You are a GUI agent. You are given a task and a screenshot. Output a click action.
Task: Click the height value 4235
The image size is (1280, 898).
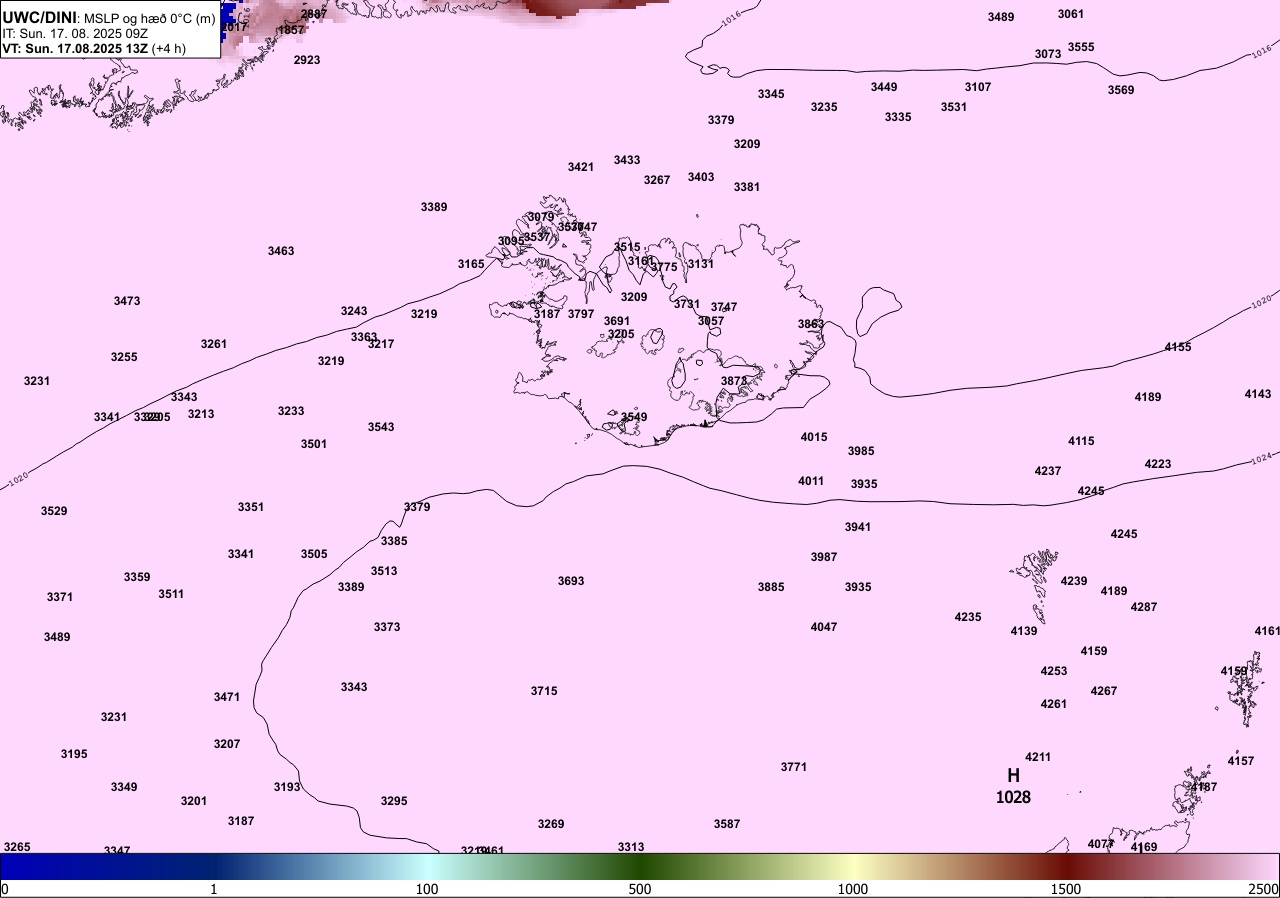tap(968, 617)
